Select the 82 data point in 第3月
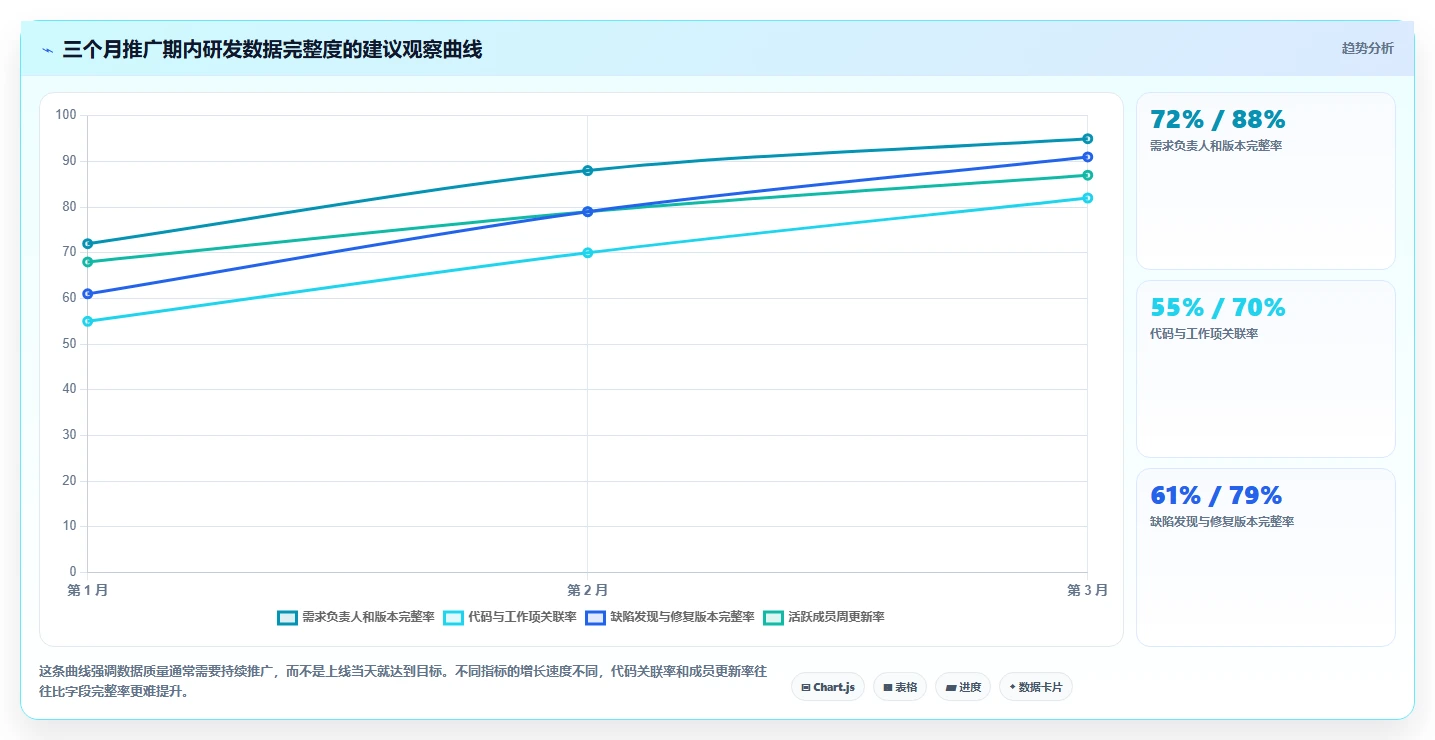This screenshot has height=740, width=1435. pyautogui.click(x=1088, y=198)
